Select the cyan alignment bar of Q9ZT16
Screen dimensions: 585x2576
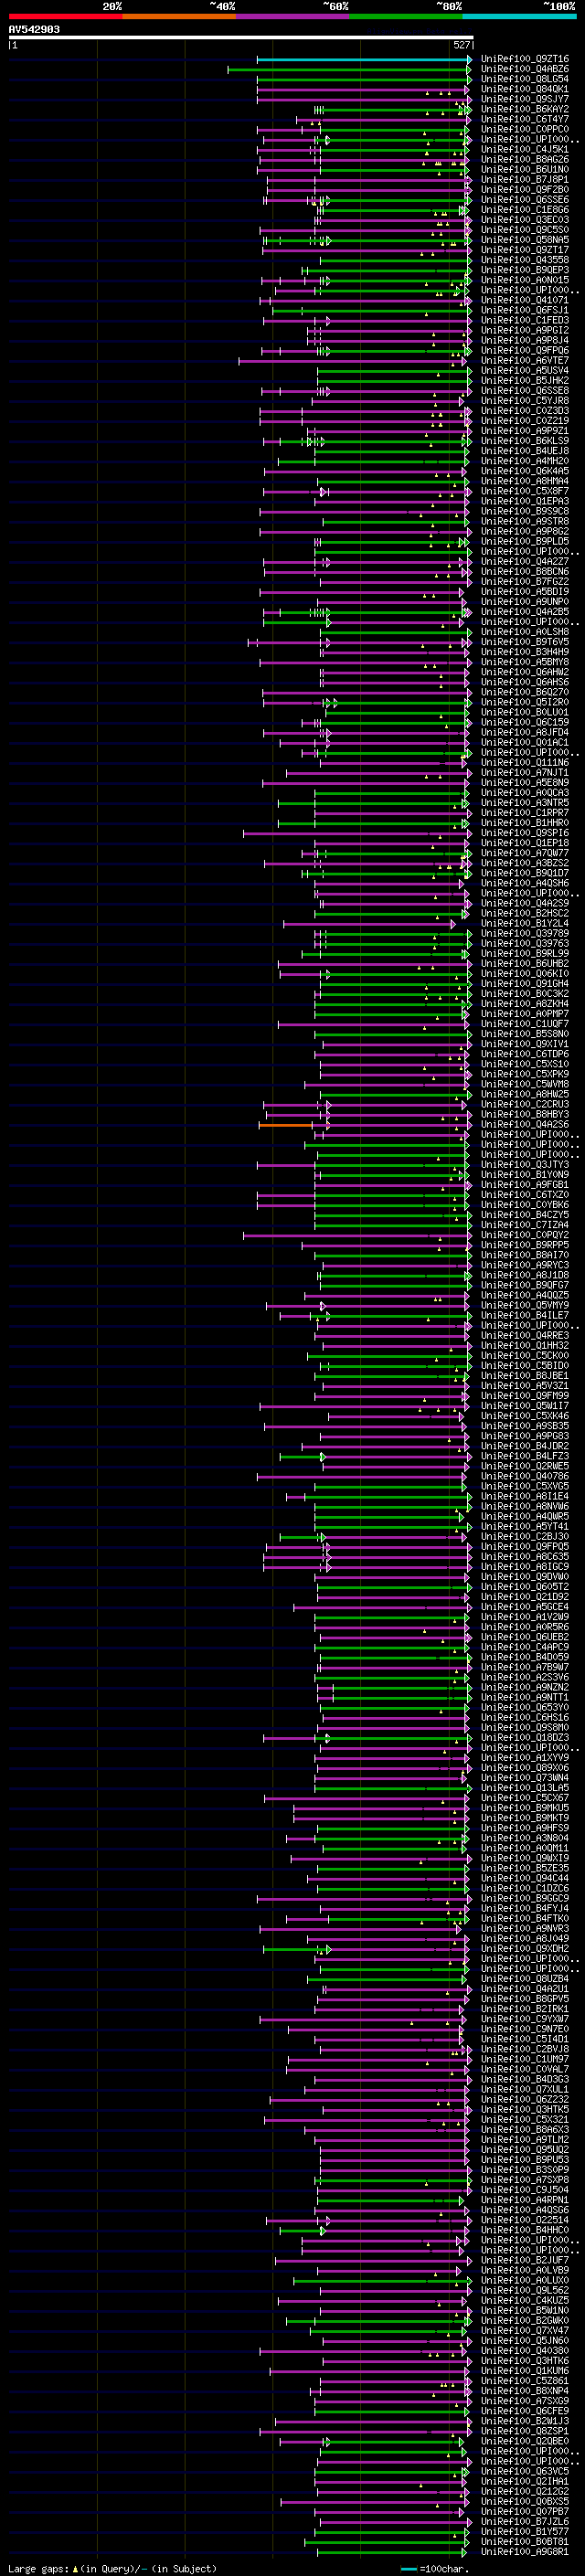364,59
